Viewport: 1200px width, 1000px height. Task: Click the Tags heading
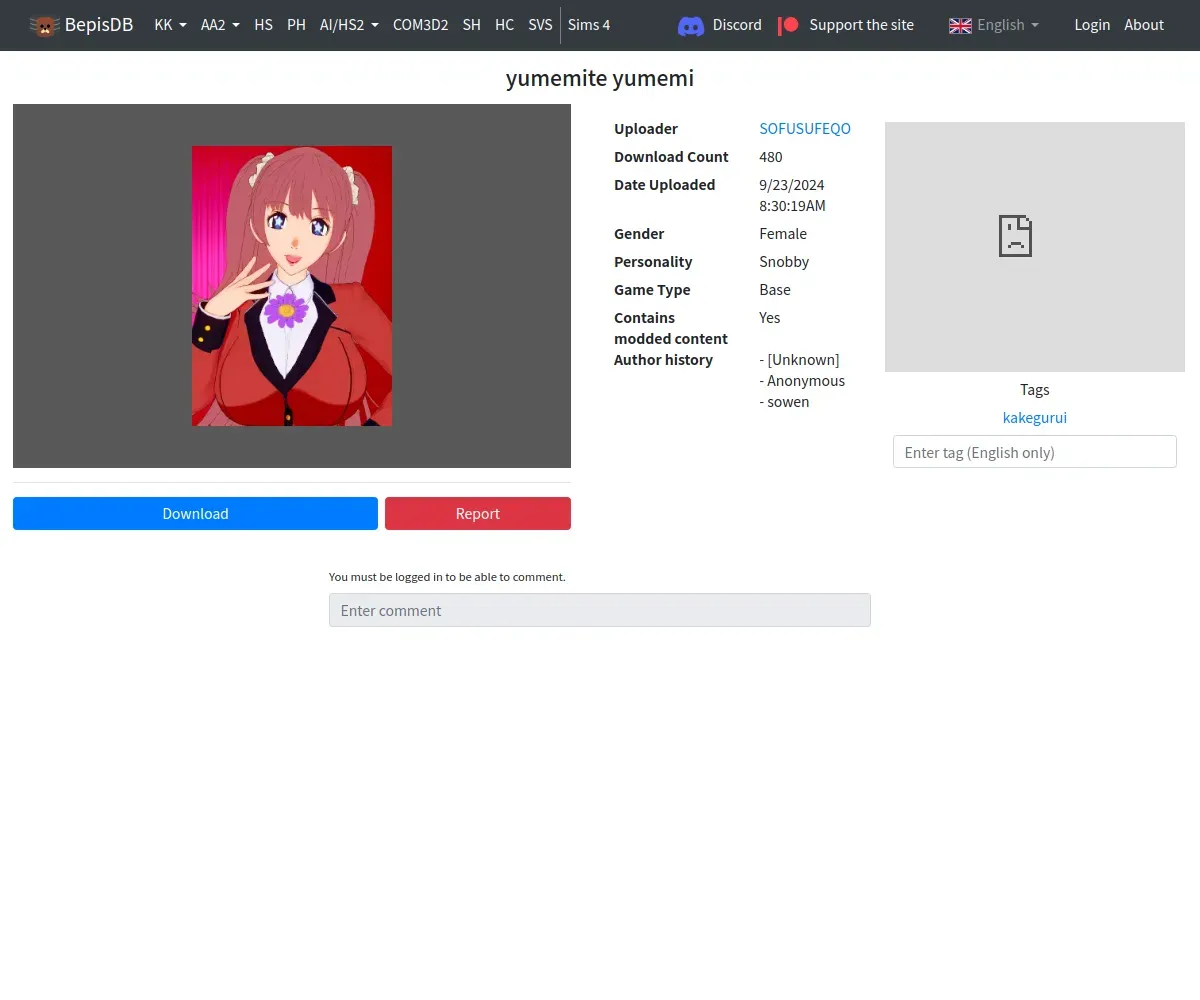(1035, 390)
